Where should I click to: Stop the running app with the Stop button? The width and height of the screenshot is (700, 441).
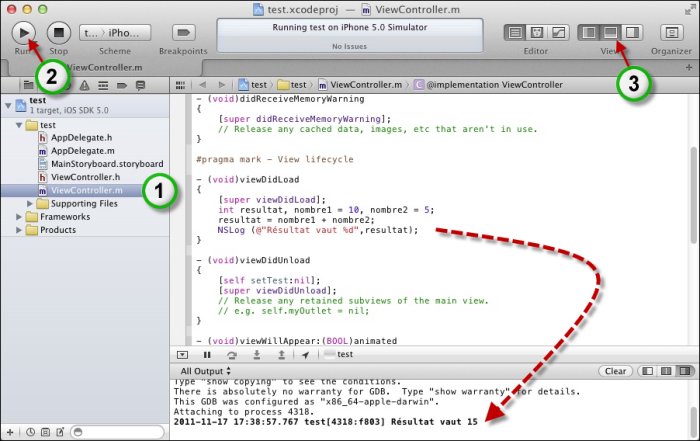59,32
